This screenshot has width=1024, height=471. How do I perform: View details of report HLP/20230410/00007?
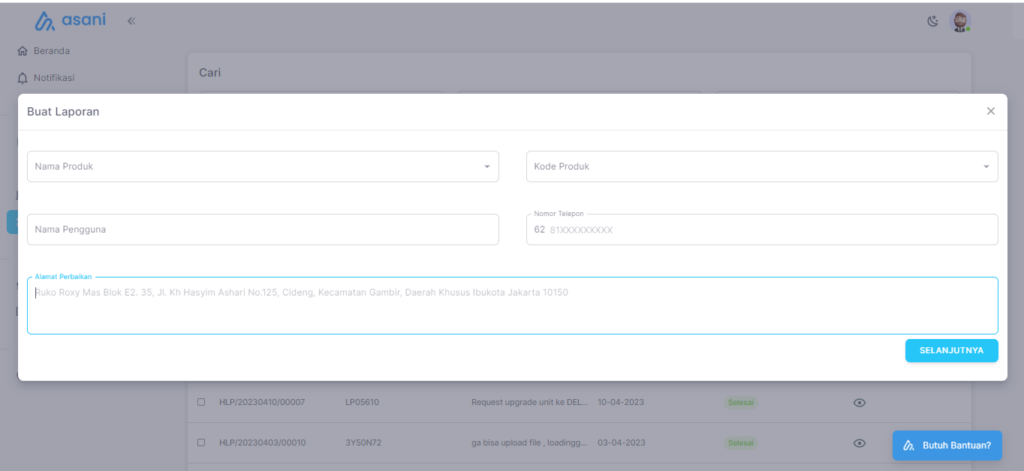tap(858, 402)
